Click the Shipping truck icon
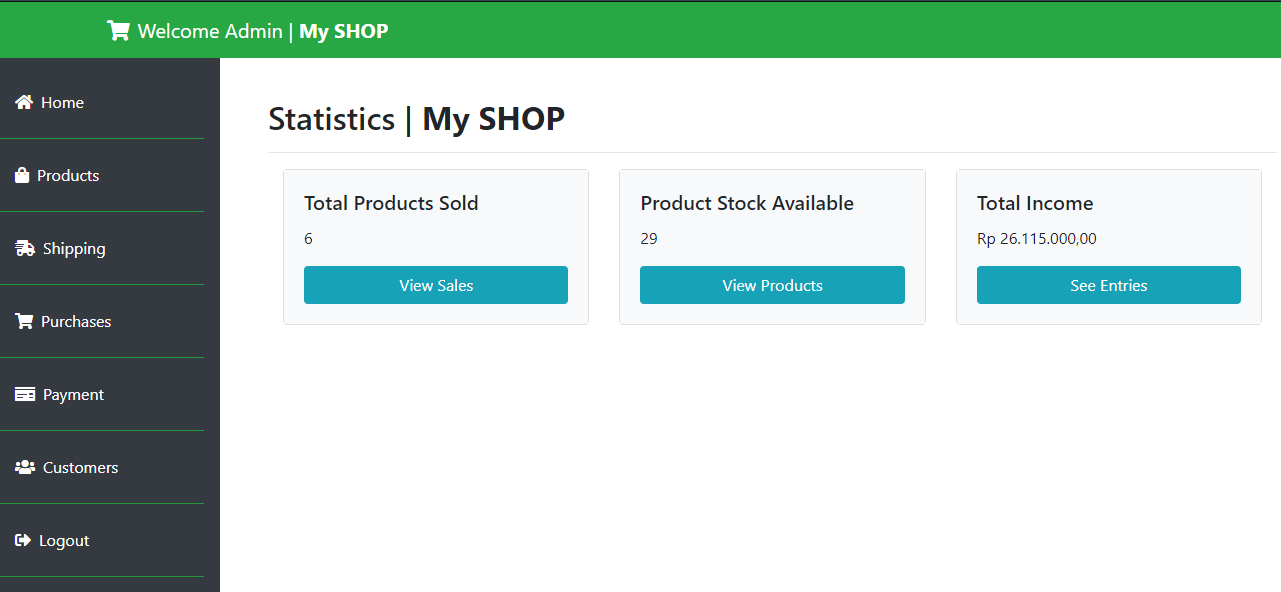This screenshot has height=592, width=1281. tap(25, 248)
